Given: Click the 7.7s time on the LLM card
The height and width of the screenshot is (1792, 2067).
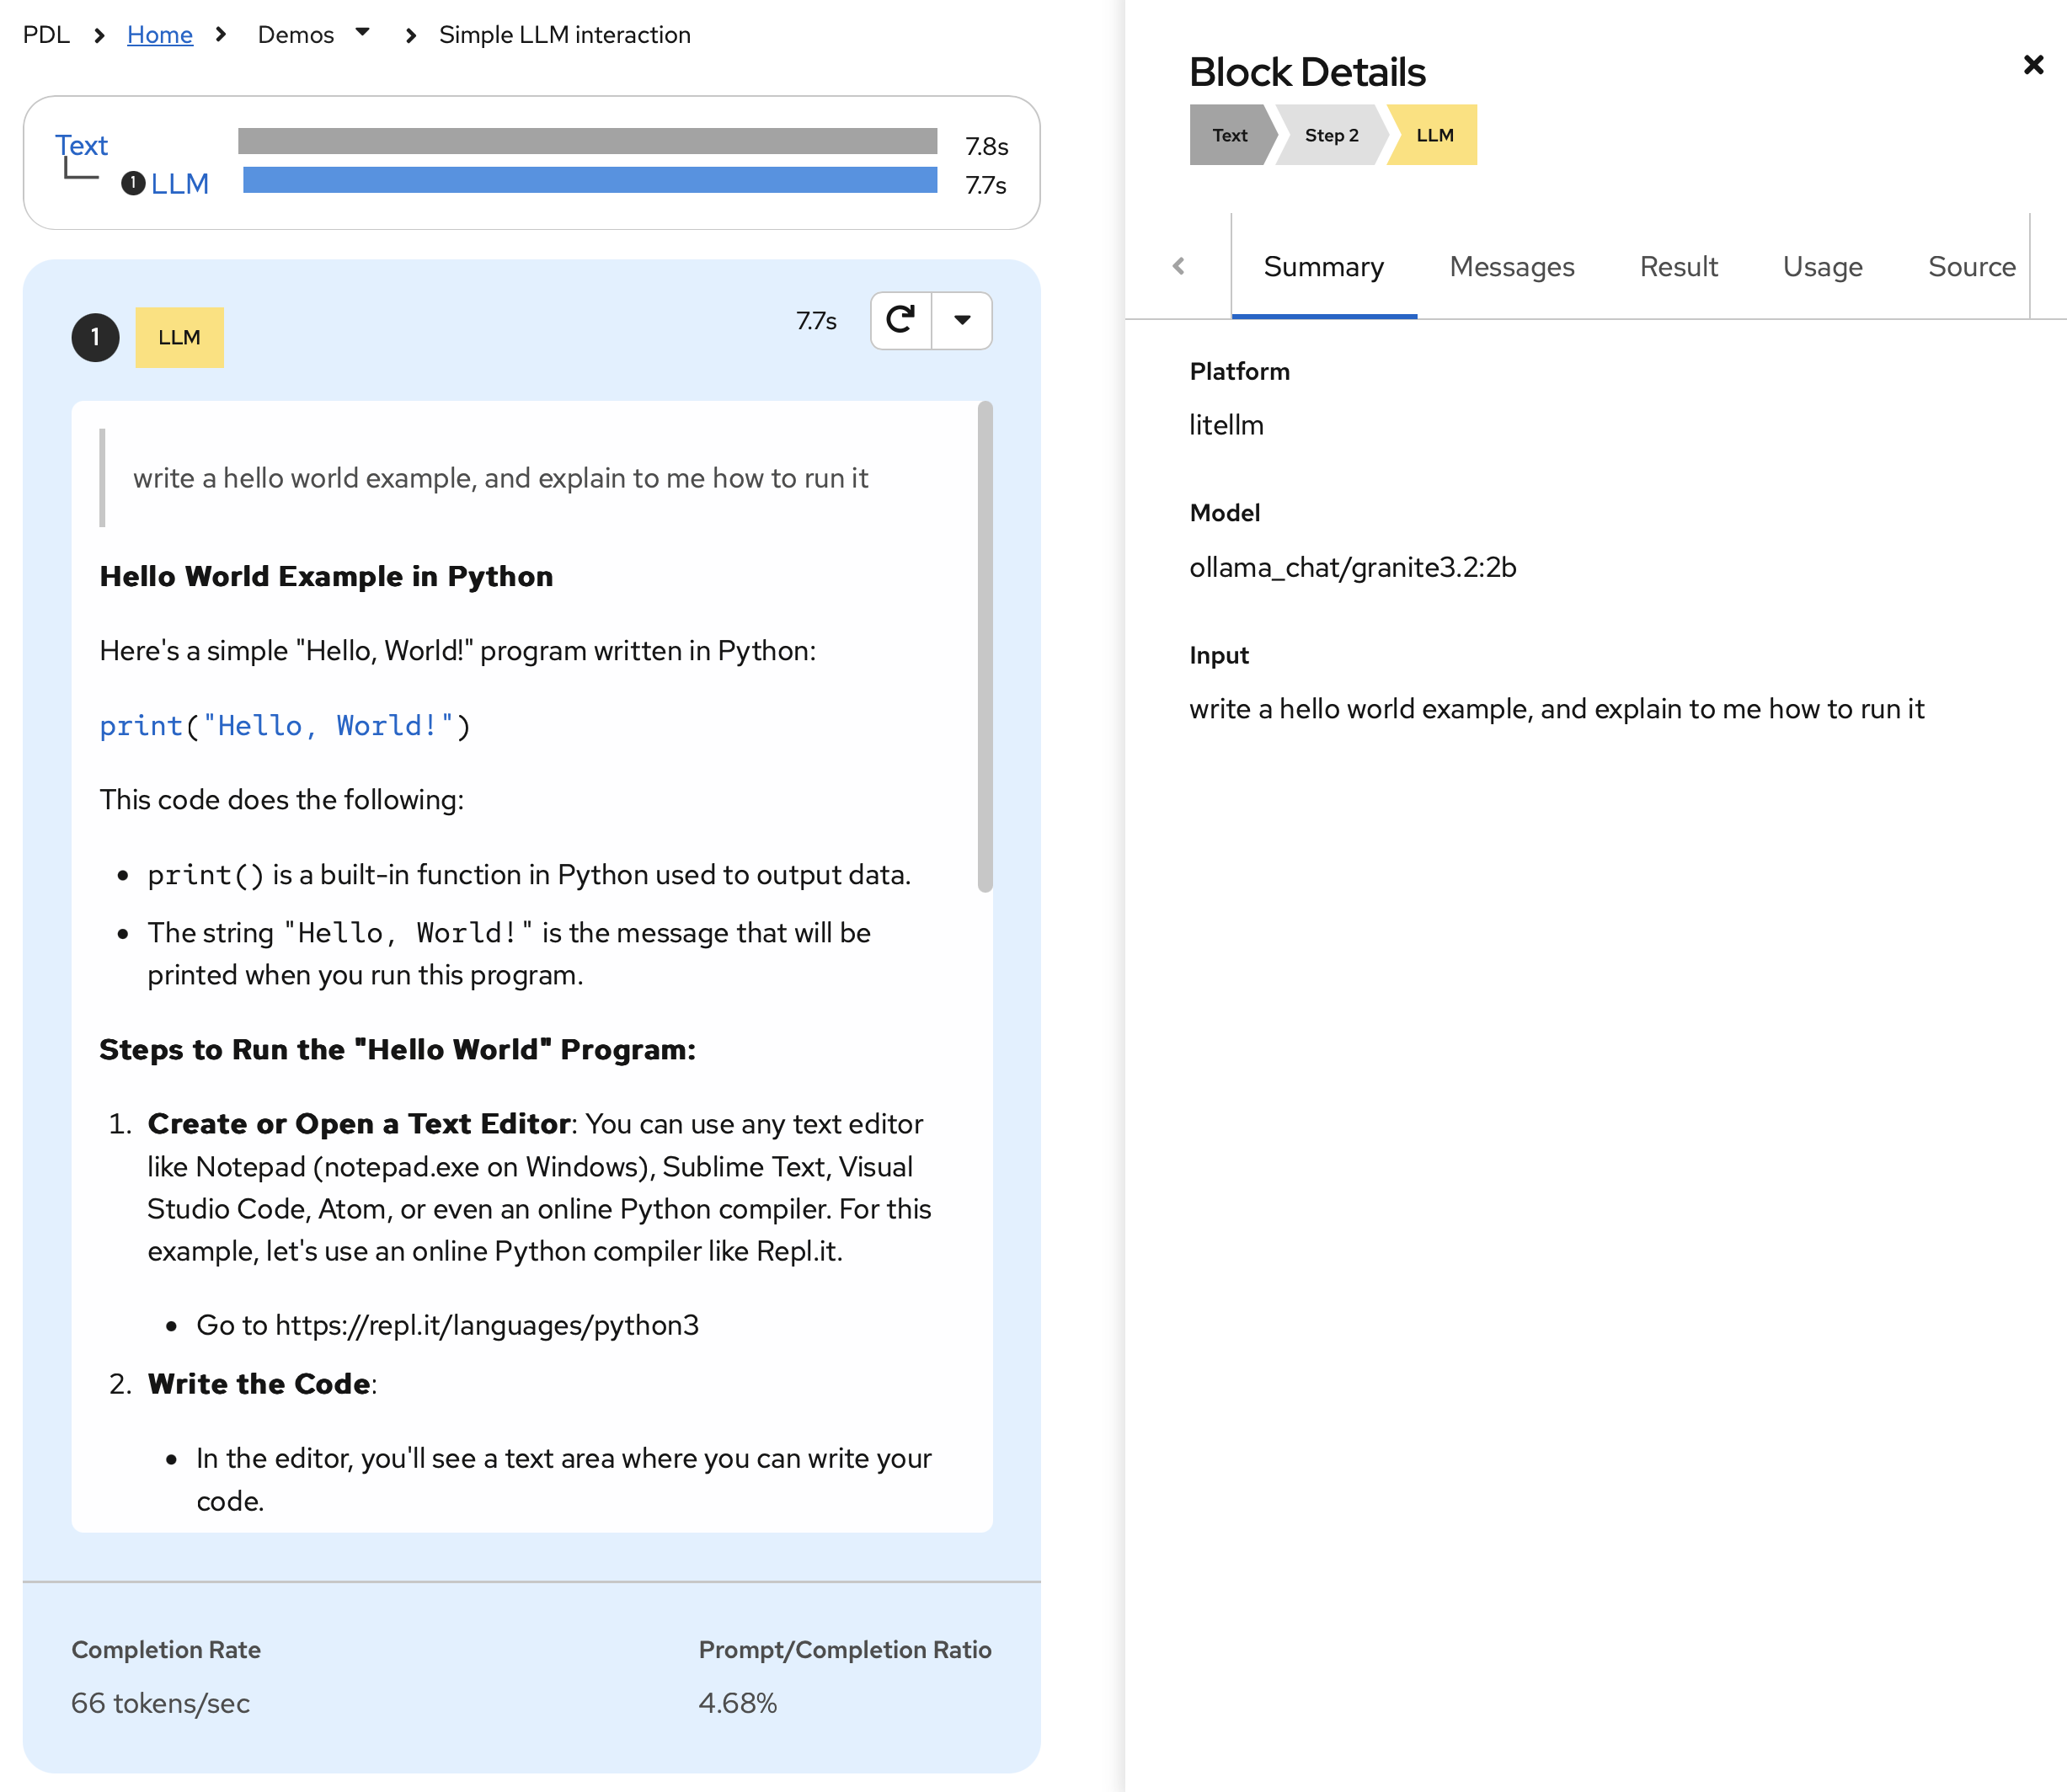Looking at the screenshot, I should tap(816, 321).
